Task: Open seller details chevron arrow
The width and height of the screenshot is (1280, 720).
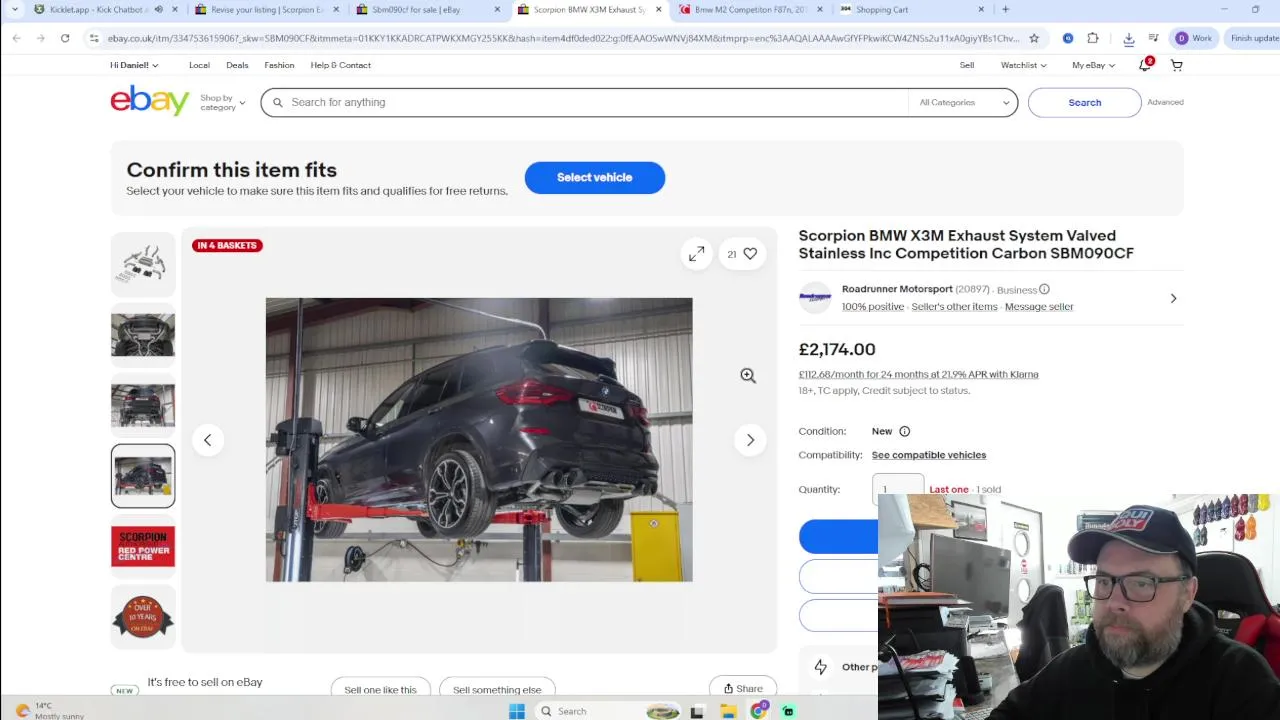Action: tap(1173, 298)
